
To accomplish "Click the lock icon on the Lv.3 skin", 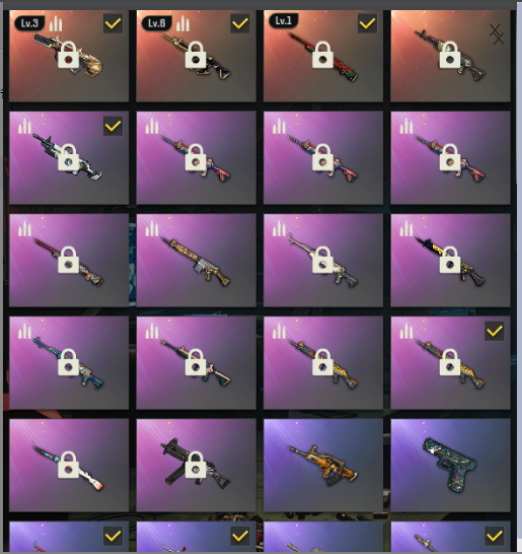I will click(68, 55).
